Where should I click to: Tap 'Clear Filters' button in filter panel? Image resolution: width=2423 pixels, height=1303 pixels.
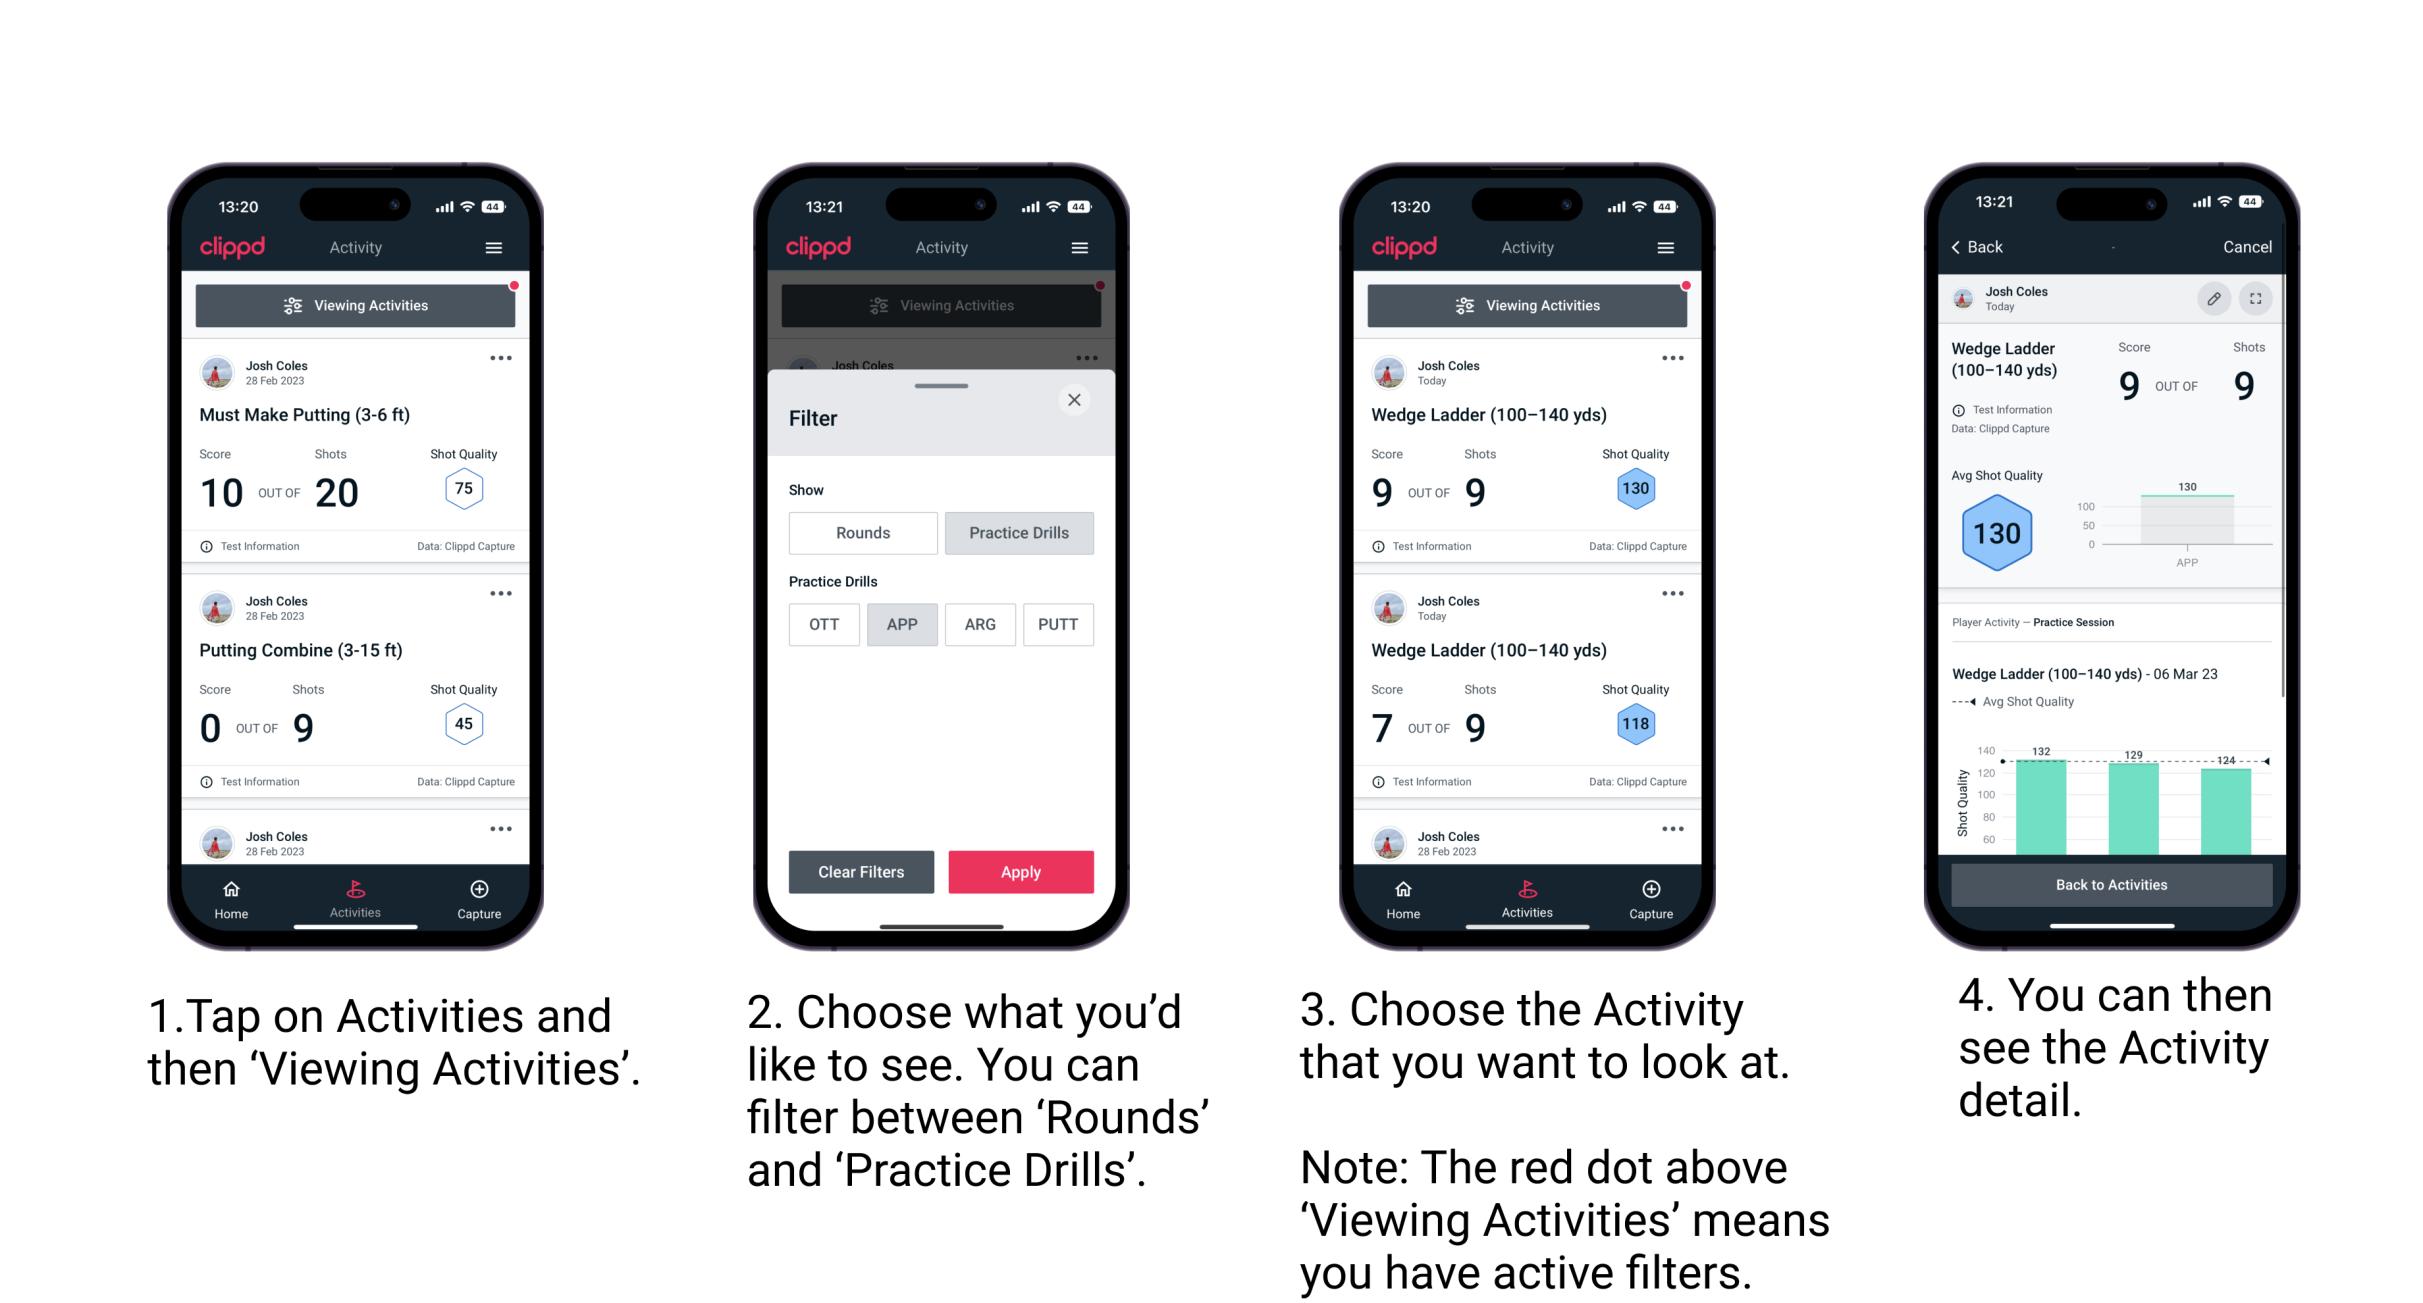click(860, 870)
